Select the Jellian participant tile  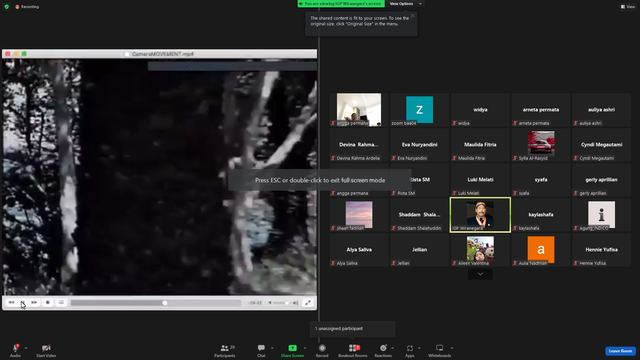[x=419, y=250]
